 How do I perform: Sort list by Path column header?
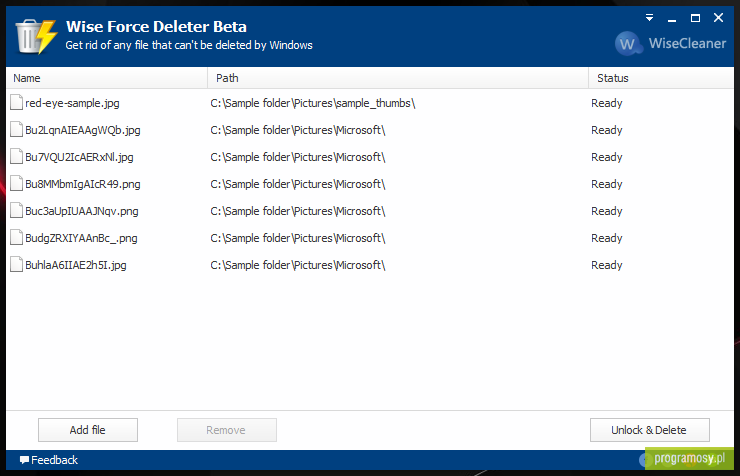pos(398,78)
